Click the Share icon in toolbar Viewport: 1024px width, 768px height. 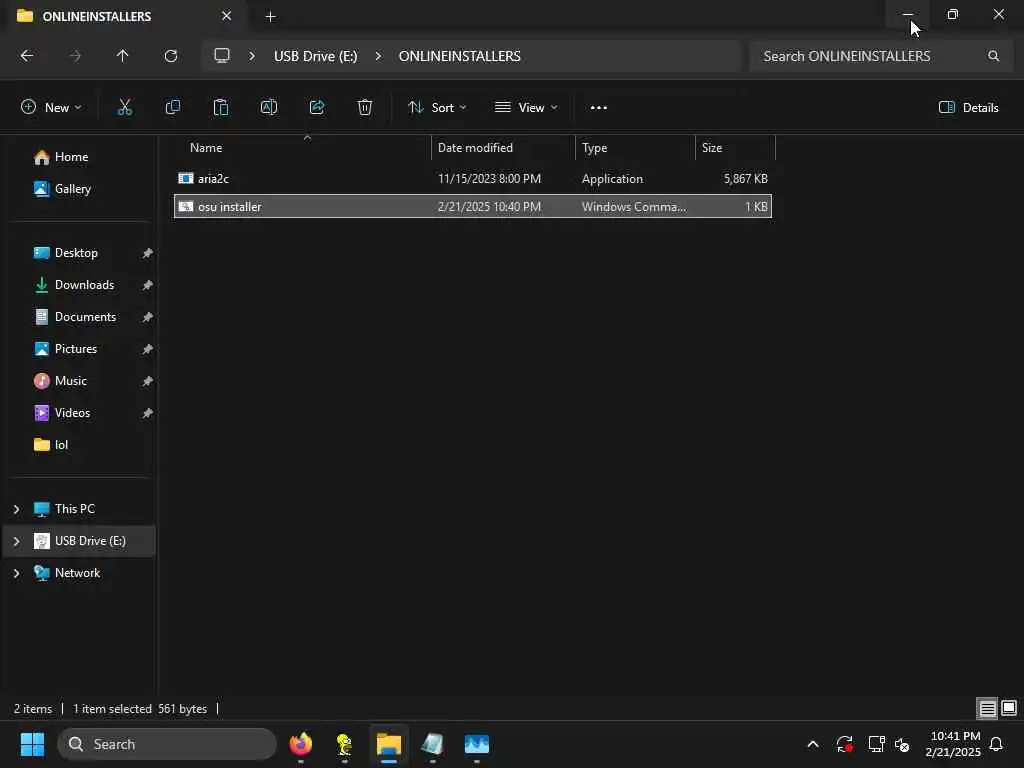pyautogui.click(x=317, y=107)
